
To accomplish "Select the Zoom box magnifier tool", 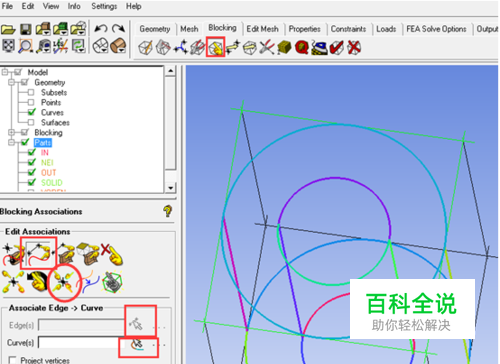I will 26,46.
